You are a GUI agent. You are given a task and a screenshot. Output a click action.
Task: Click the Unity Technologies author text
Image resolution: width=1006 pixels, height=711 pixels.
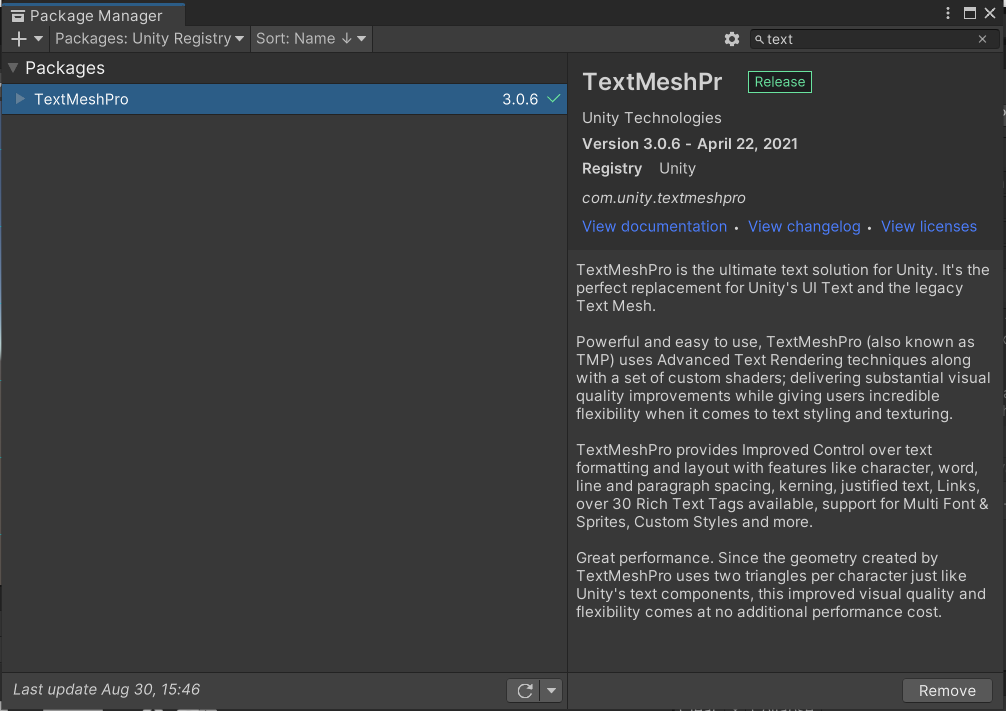[651, 118]
